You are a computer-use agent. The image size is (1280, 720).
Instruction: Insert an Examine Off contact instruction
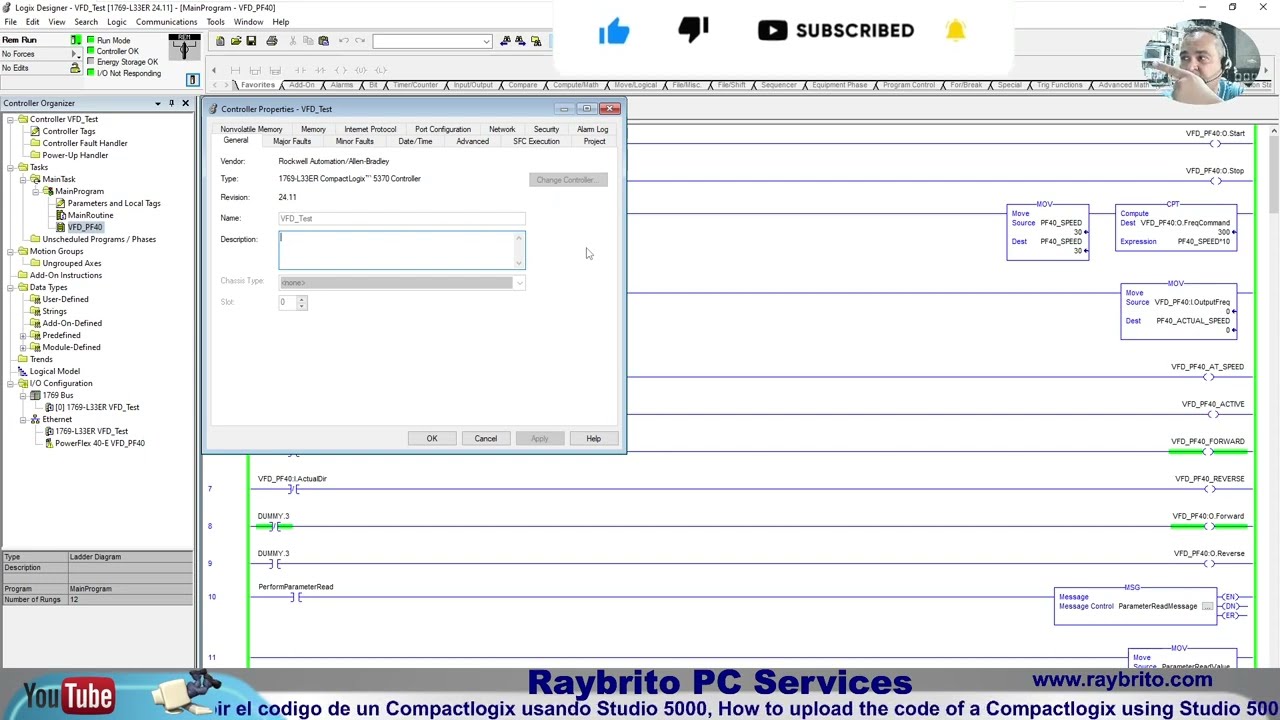click(319, 70)
